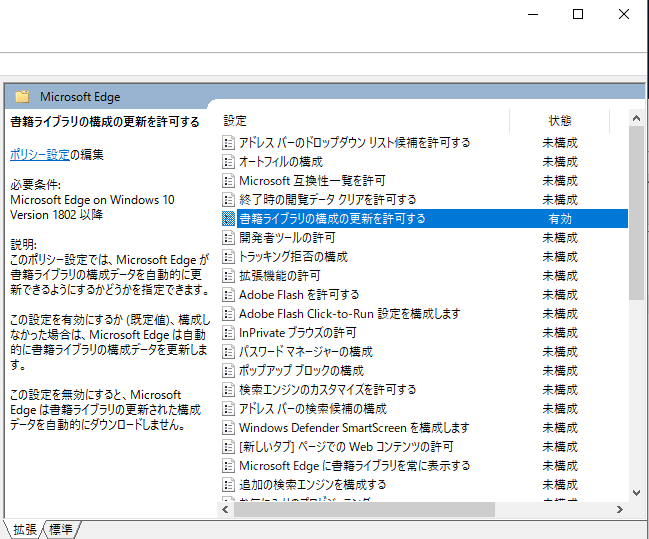Select 終了時の閲覧データ クリアを許可する setting

pos(328,200)
